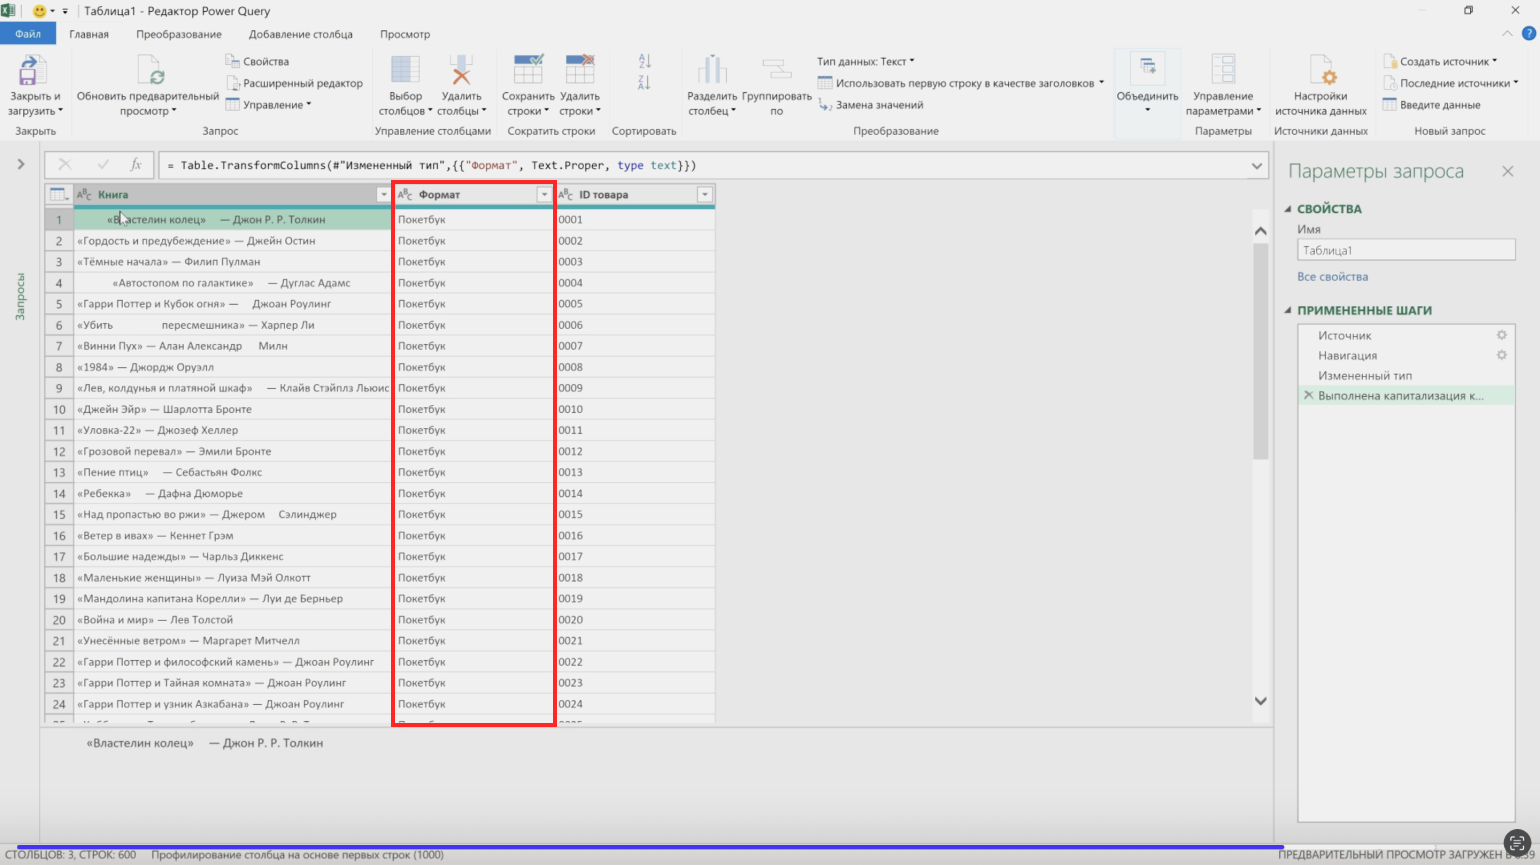Open filter dropdown for Книга column
This screenshot has height=865, width=1540.
pyautogui.click(x=383, y=195)
